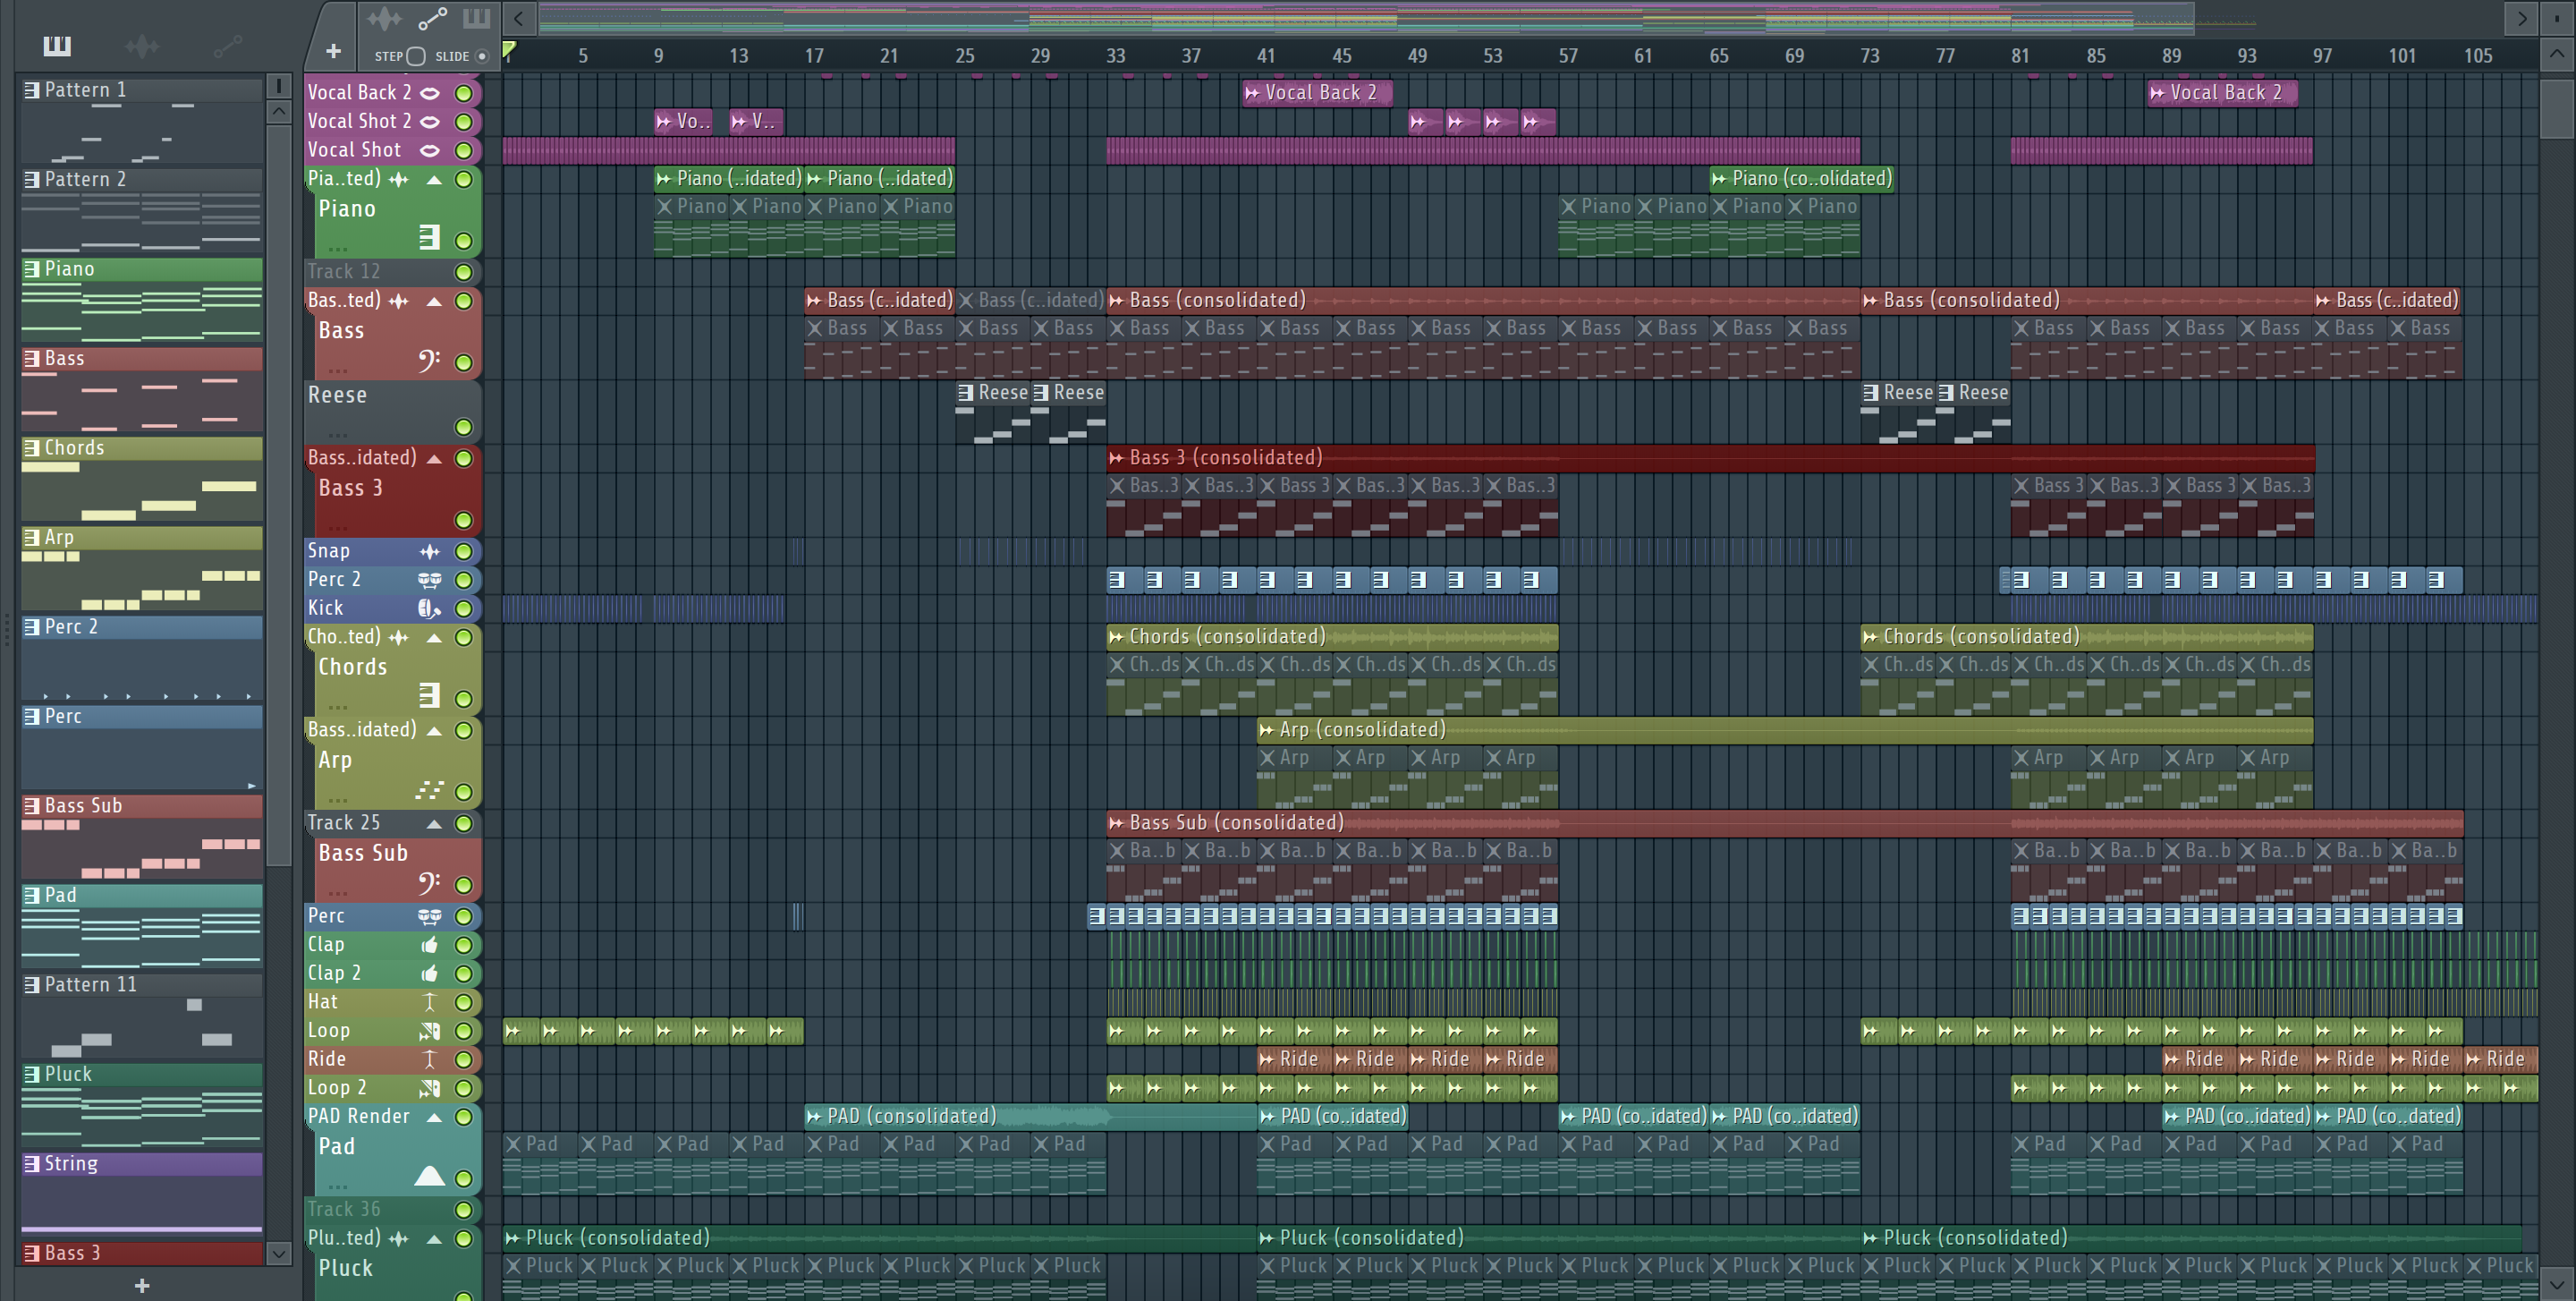Click the lips icon on Vocal Back 2
The image size is (2576, 1301).
[429, 93]
